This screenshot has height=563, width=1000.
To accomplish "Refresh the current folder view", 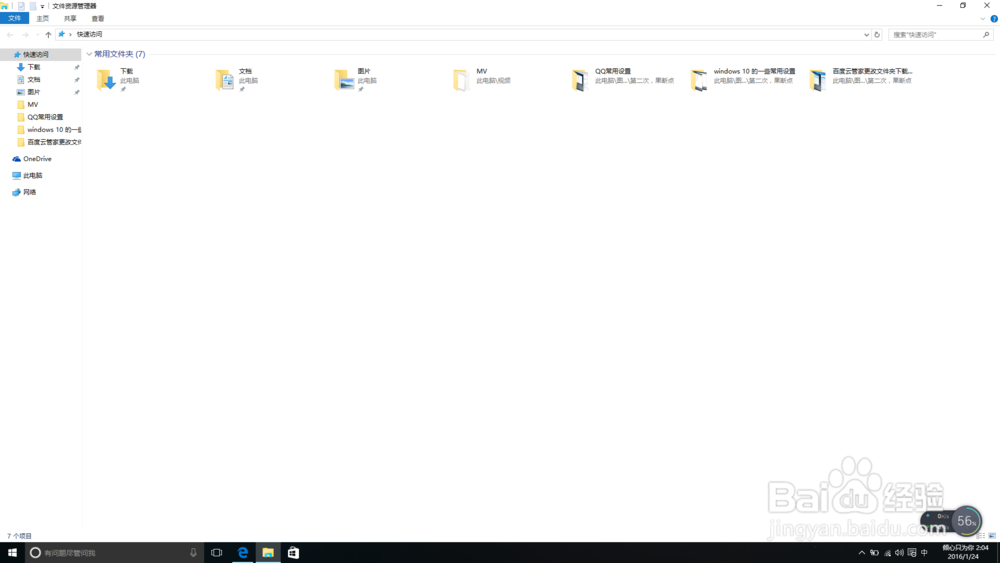I will tap(877, 34).
